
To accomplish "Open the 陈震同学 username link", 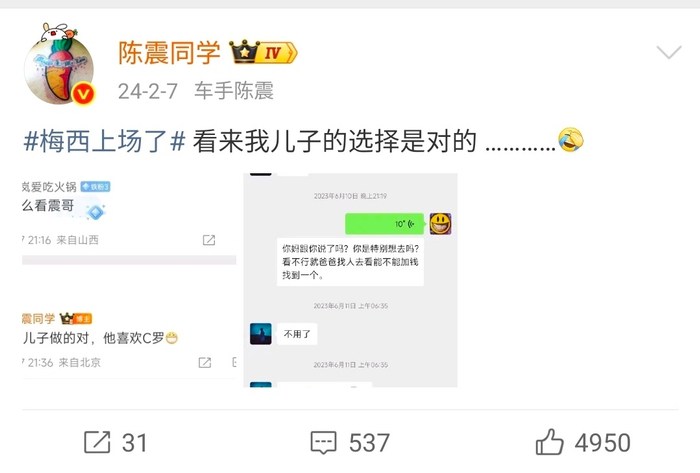I will (x=169, y=53).
